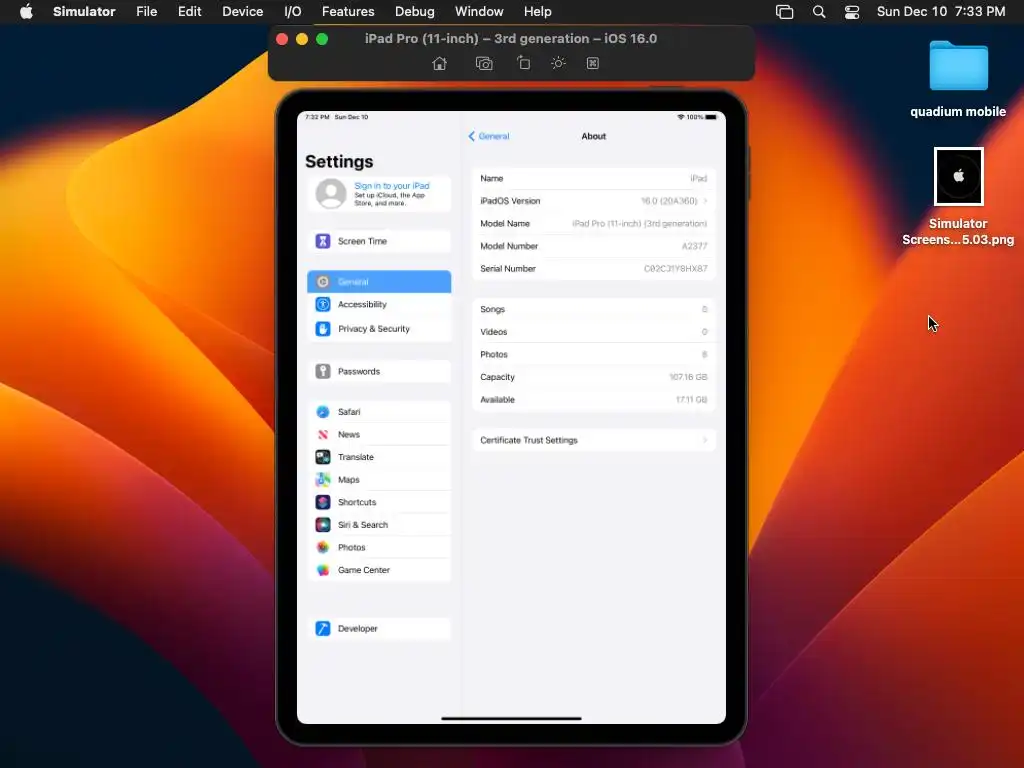This screenshot has width=1024, height=768.
Task: Open the Device menu
Action: (x=242, y=11)
